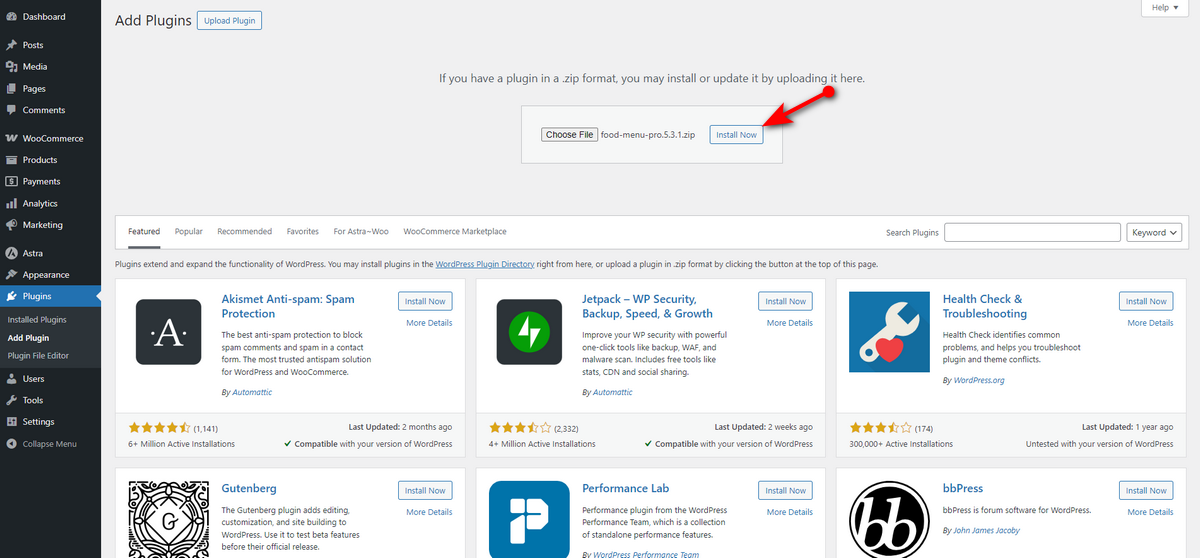Image resolution: width=1200 pixels, height=558 pixels.
Task: Click the Payments dollar icon
Action: pyautogui.click(x=11, y=182)
